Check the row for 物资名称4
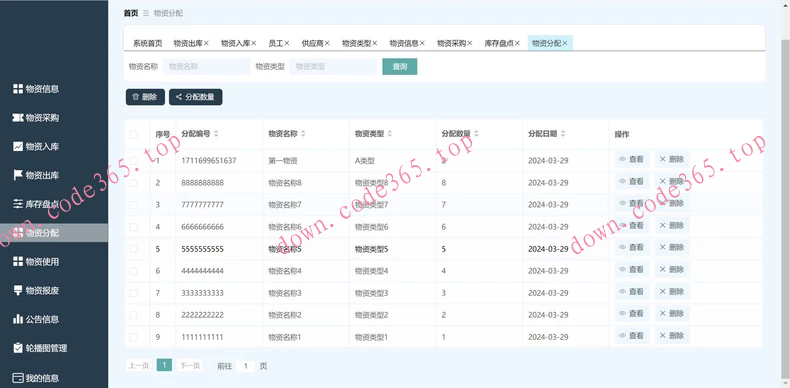The height and width of the screenshot is (388, 790). coord(133,271)
